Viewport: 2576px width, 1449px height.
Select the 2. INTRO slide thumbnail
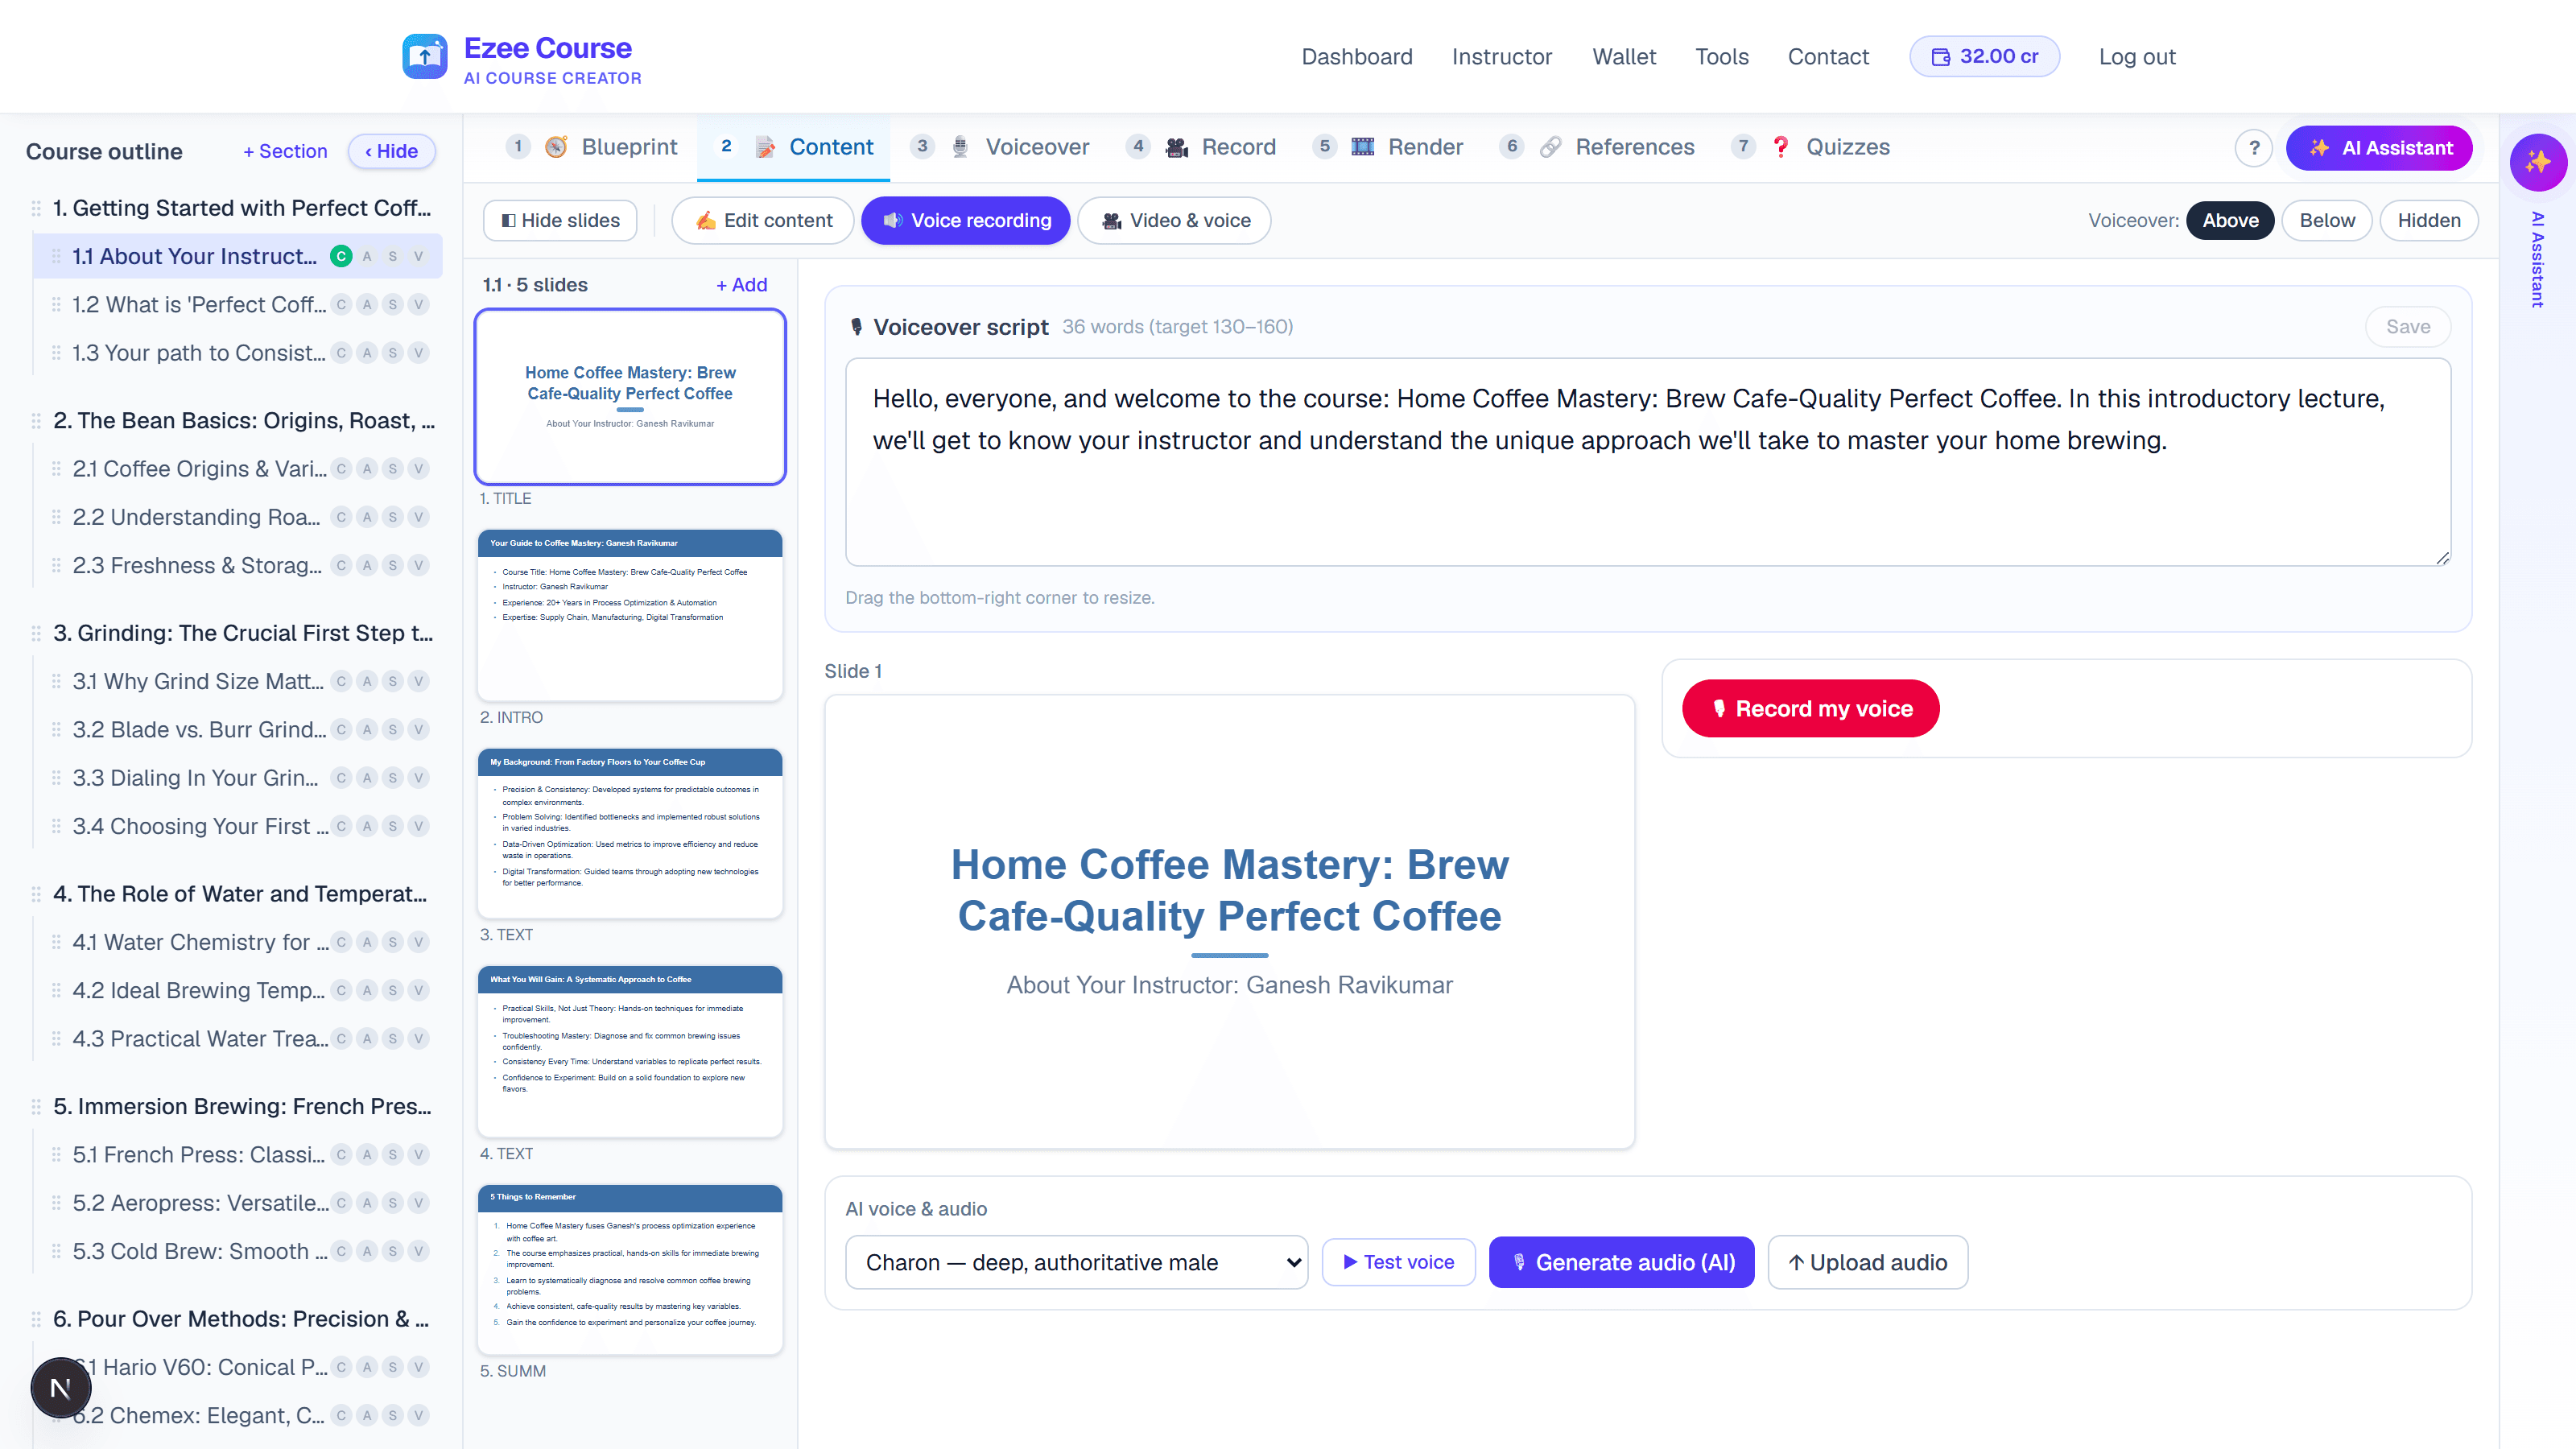click(x=630, y=614)
